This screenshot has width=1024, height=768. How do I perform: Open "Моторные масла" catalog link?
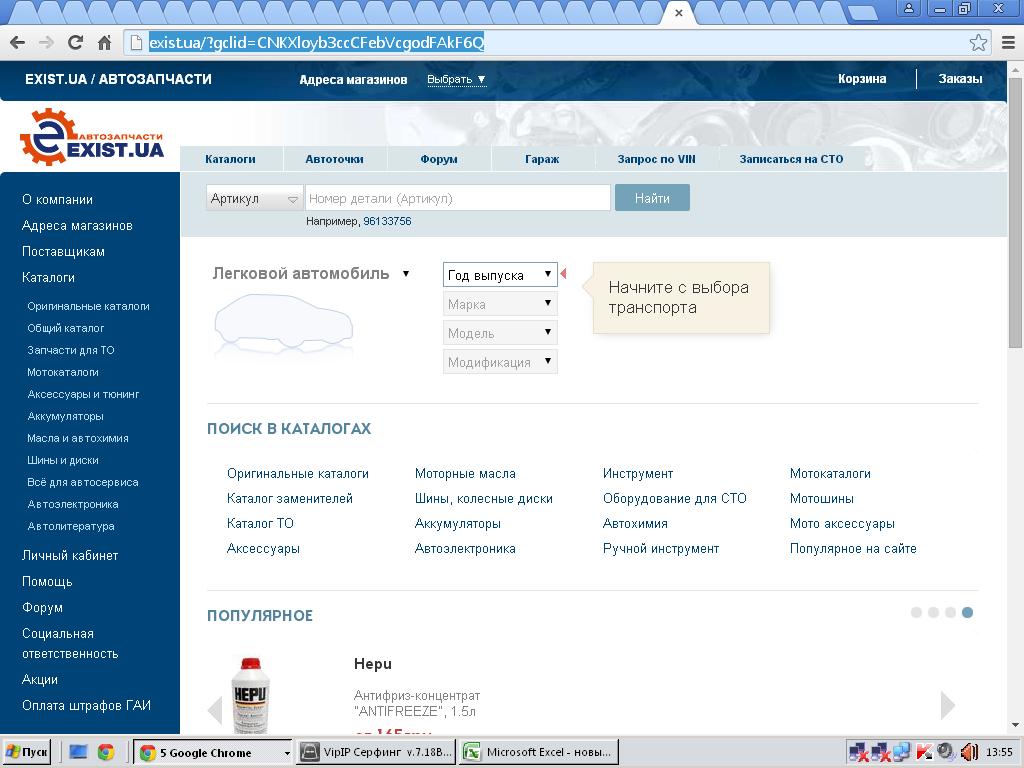pyautogui.click(x=465, y=473)
